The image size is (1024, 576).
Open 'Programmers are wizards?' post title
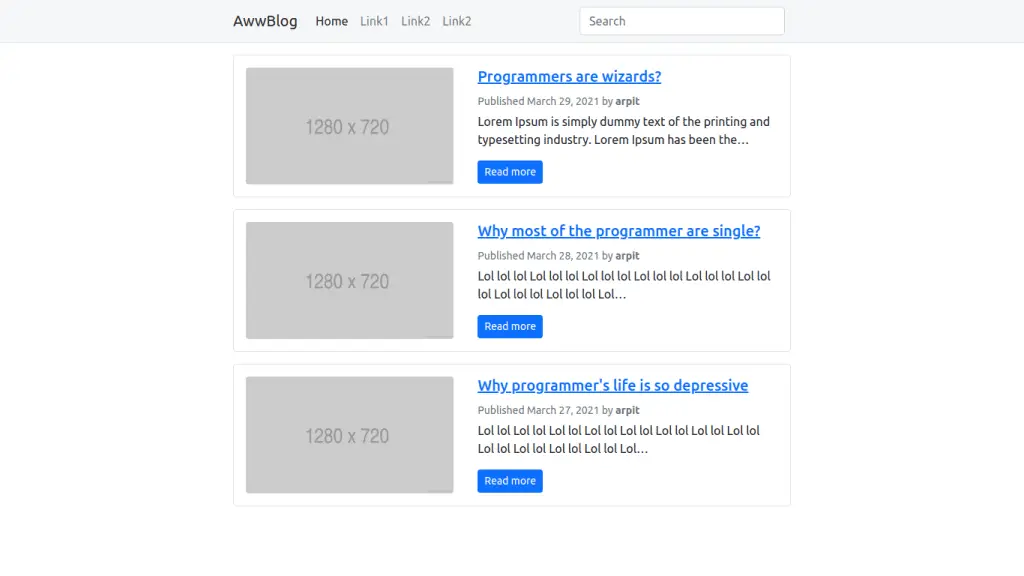(569, 76)
